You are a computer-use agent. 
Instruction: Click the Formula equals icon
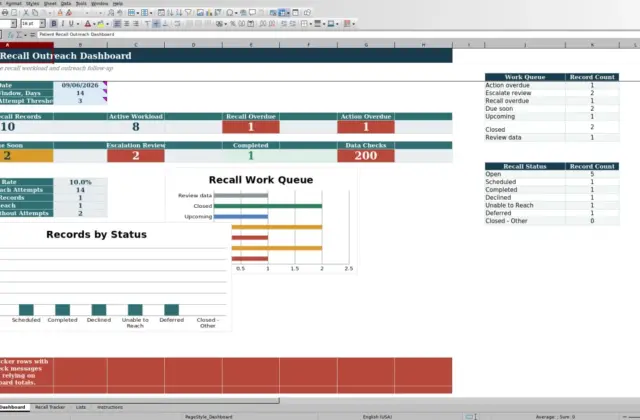point(32,35)
